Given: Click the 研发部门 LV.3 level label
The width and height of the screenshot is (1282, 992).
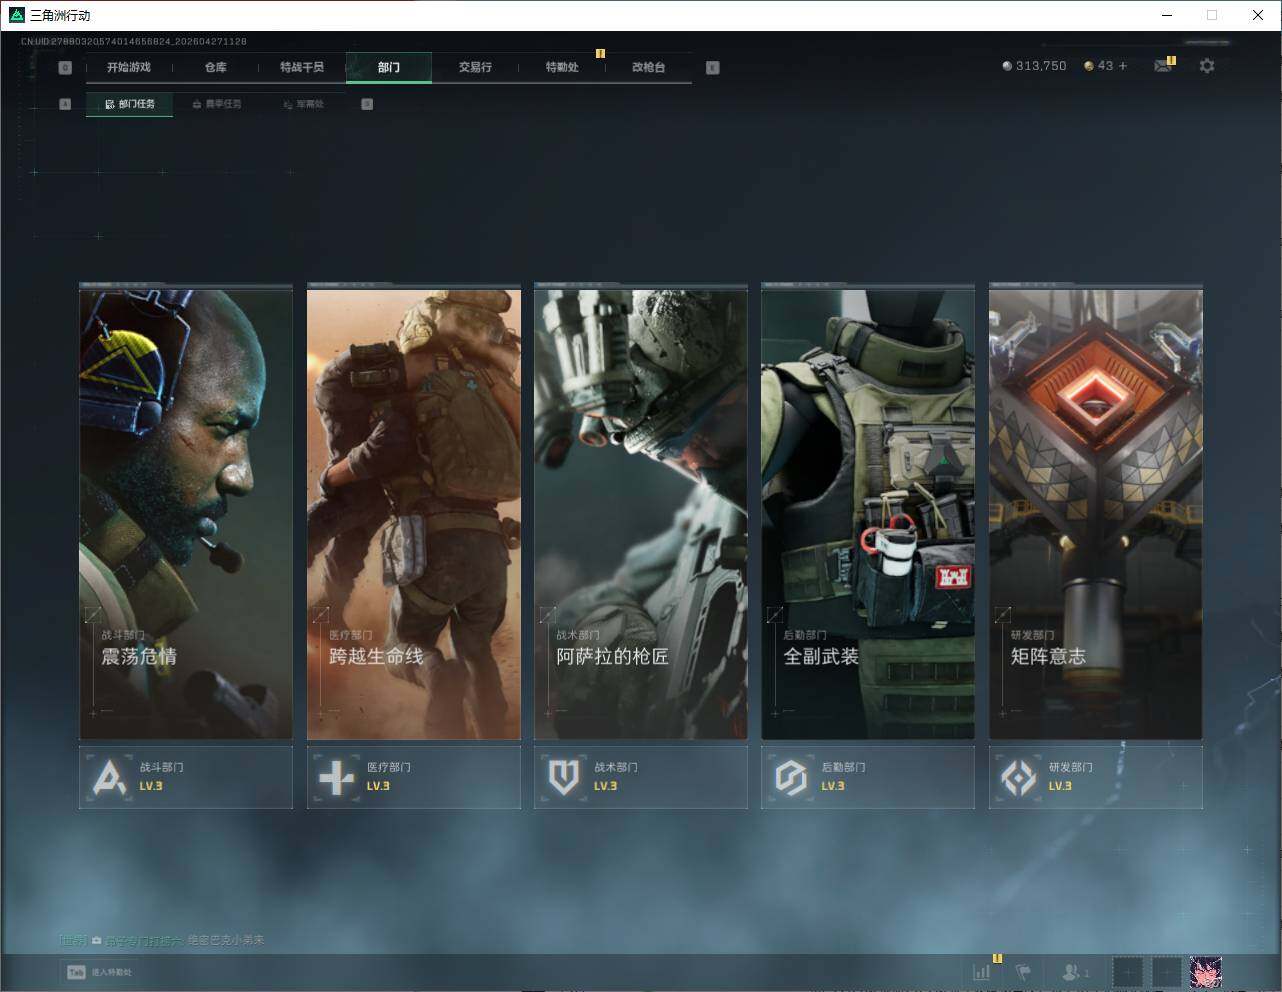Looking at the screenshot, I should (x=1060, y=786).
